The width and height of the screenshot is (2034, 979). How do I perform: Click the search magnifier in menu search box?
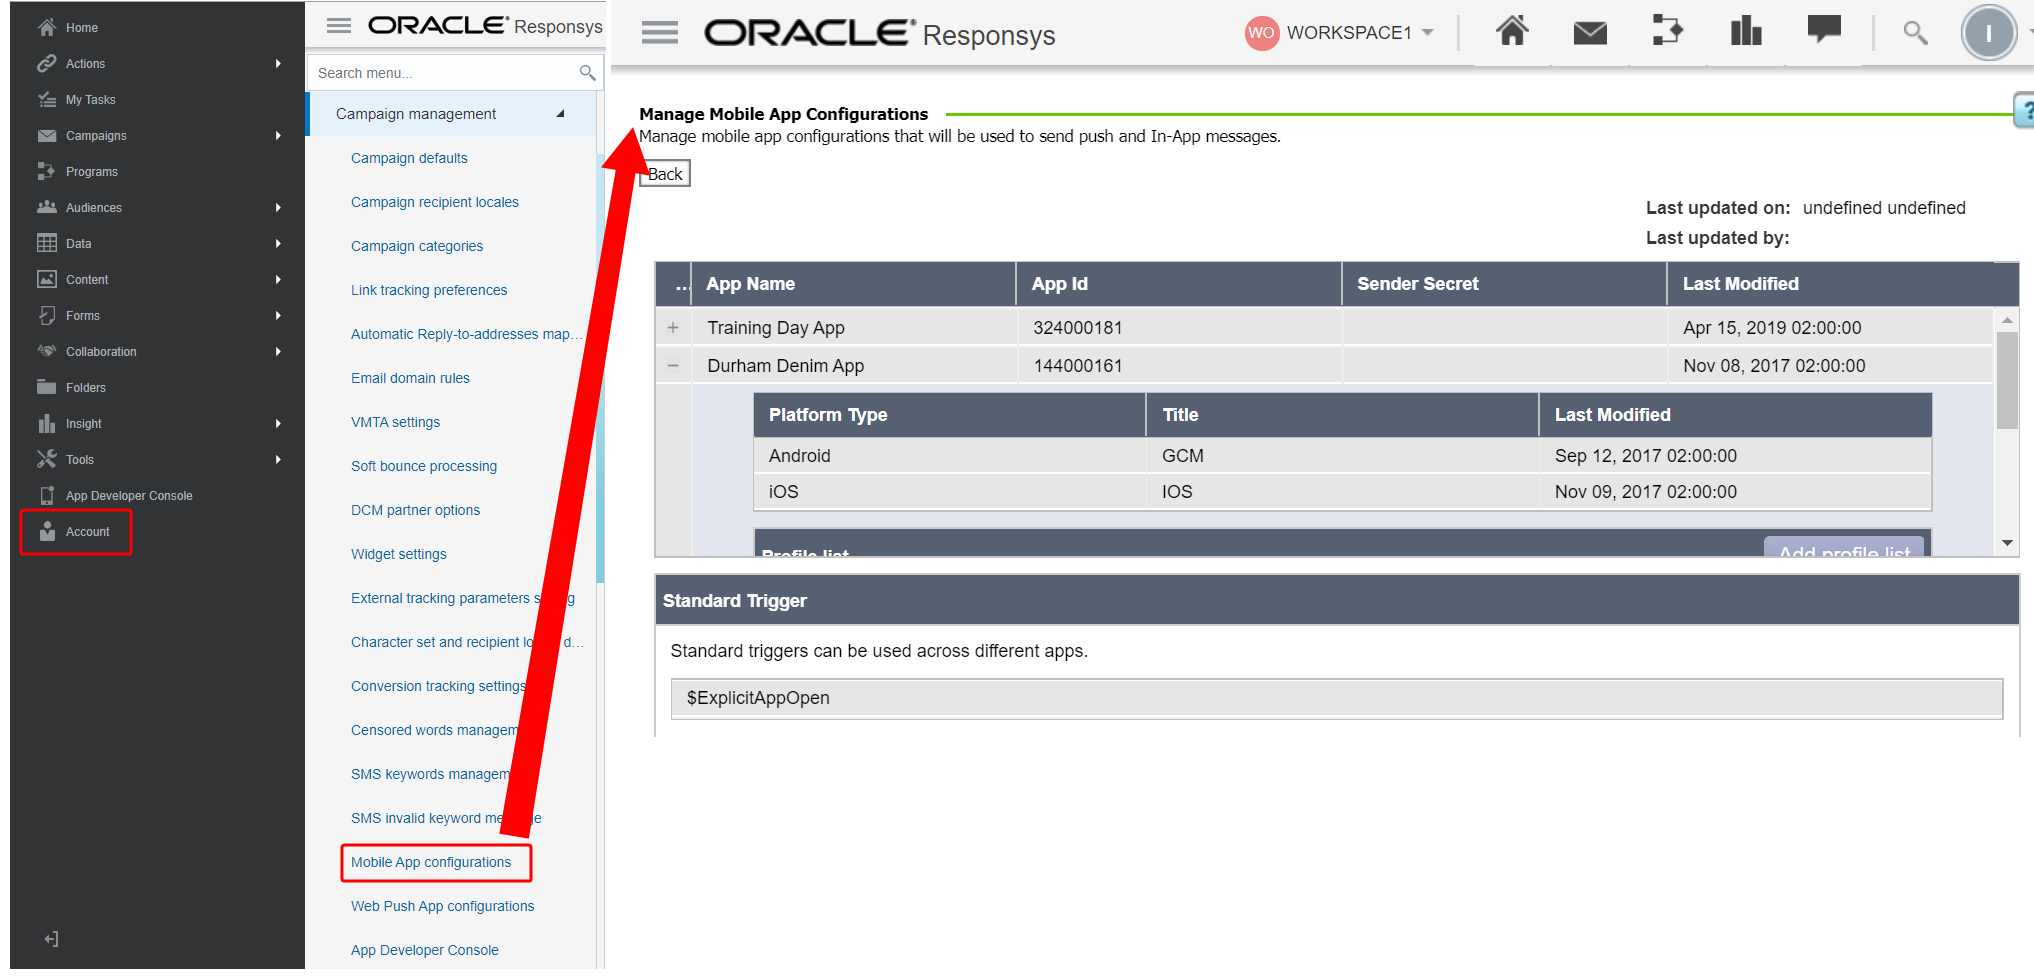pyautogui.click(x=587, y=73)
